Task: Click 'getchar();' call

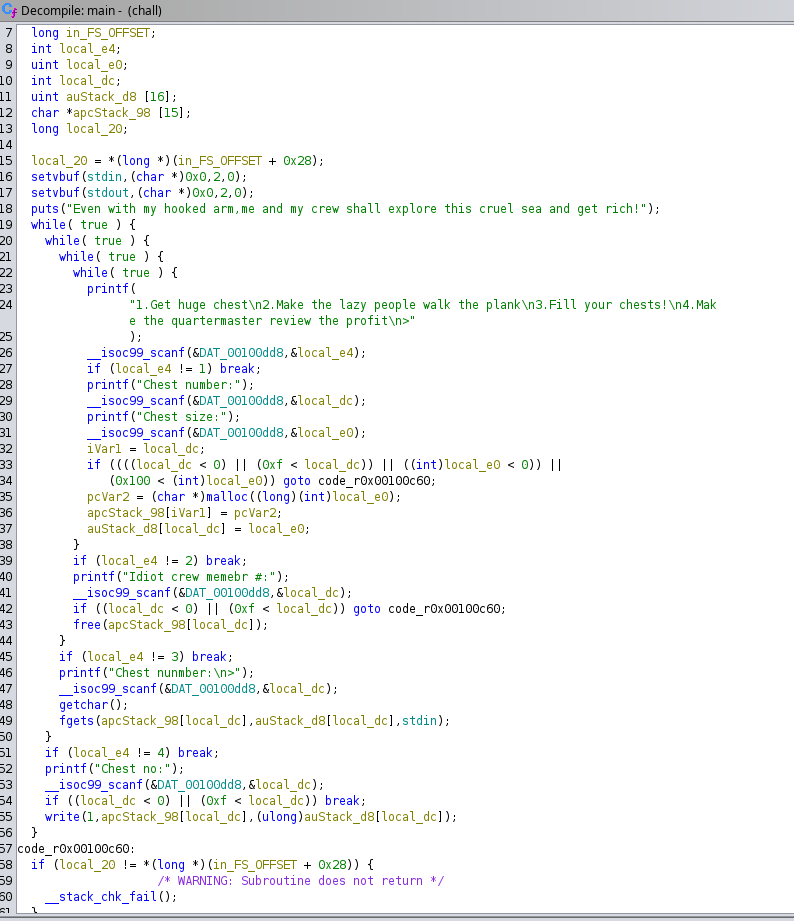Action: [x=93, y=705]
